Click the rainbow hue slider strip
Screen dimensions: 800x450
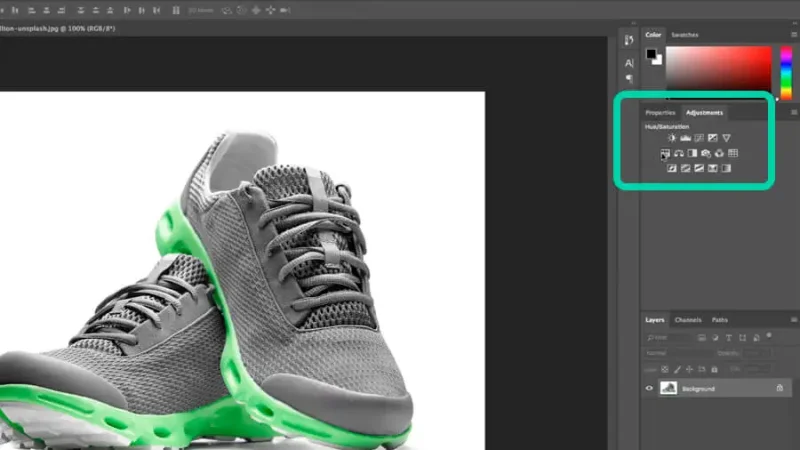(786, 73)
